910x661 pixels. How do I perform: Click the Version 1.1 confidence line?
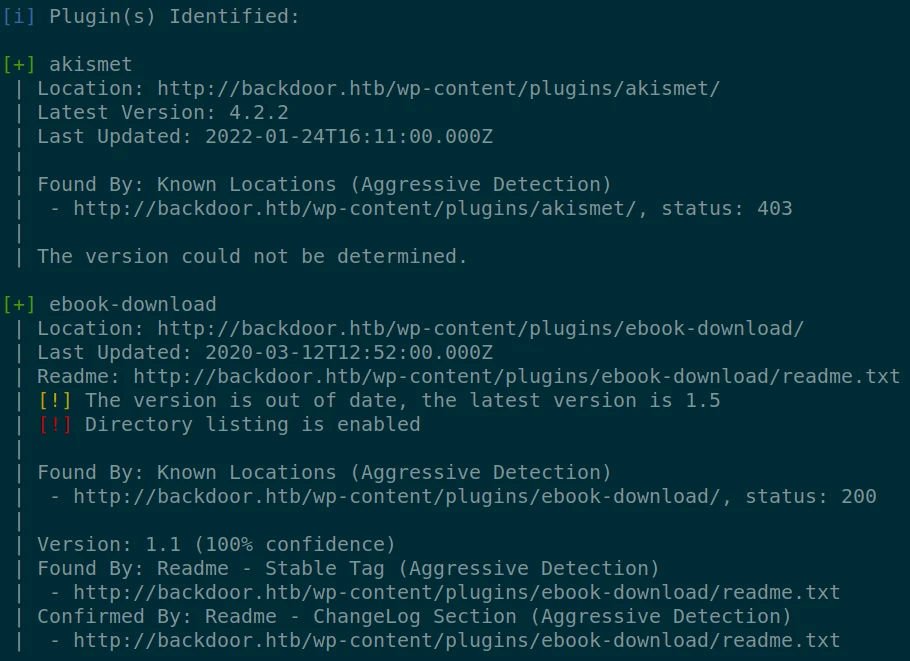[x=216, y=545]
